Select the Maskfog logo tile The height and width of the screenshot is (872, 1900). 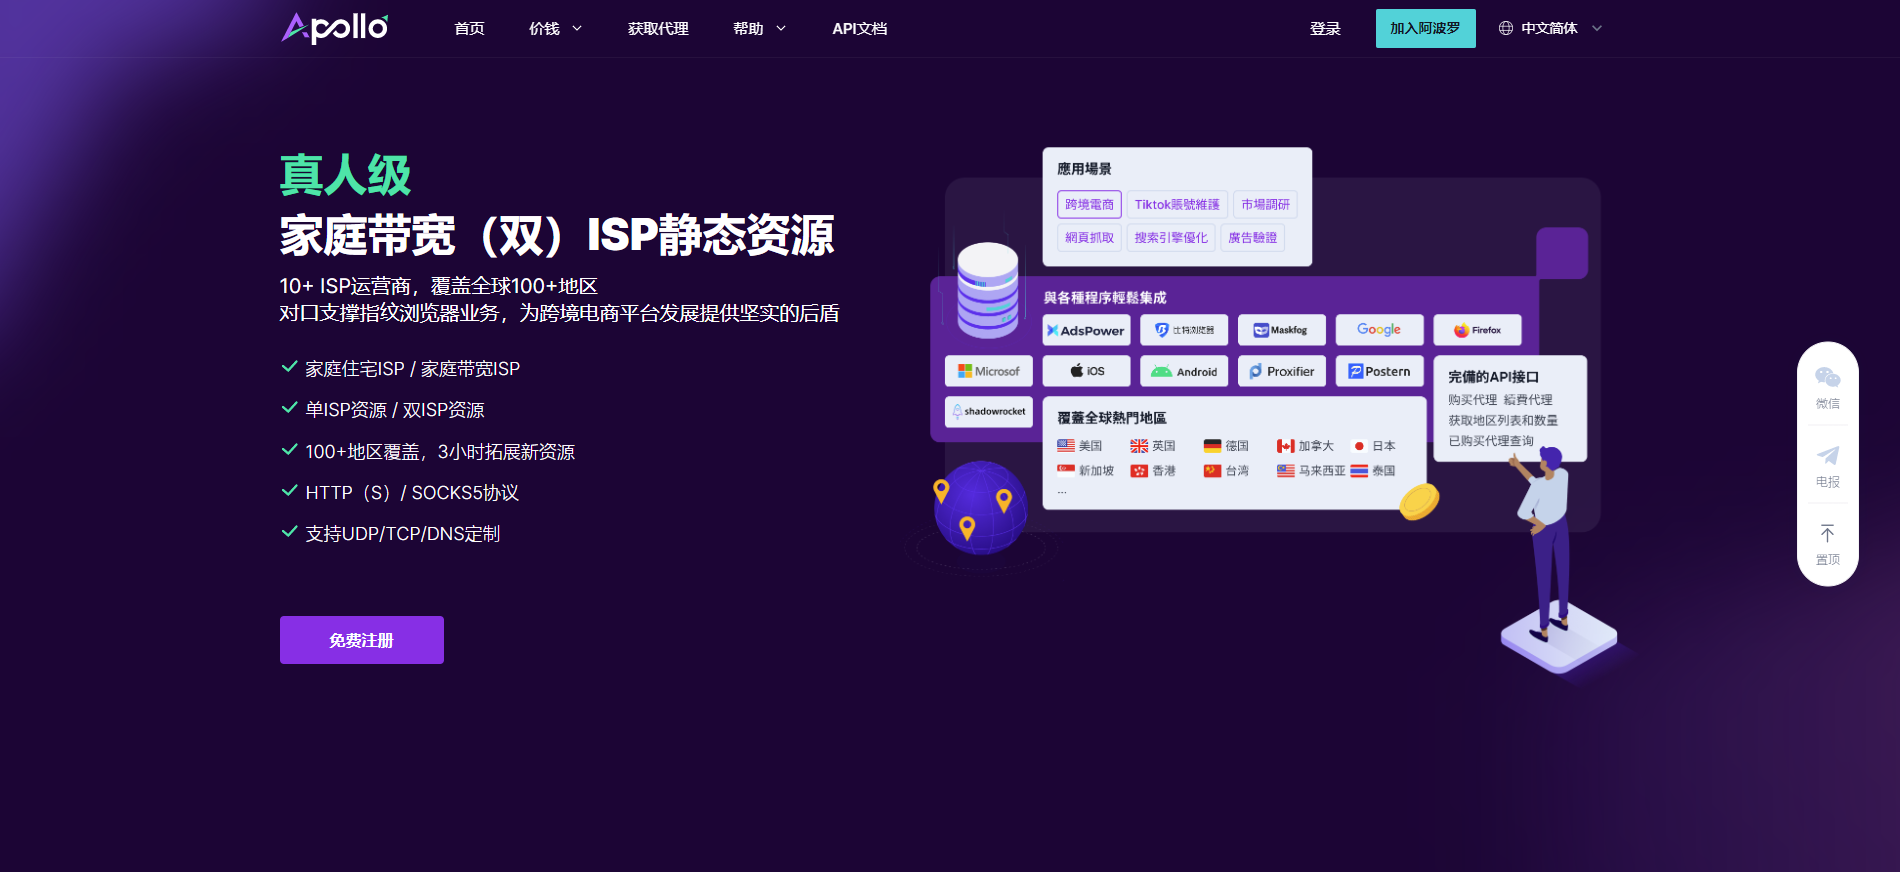click(1281, 330)
